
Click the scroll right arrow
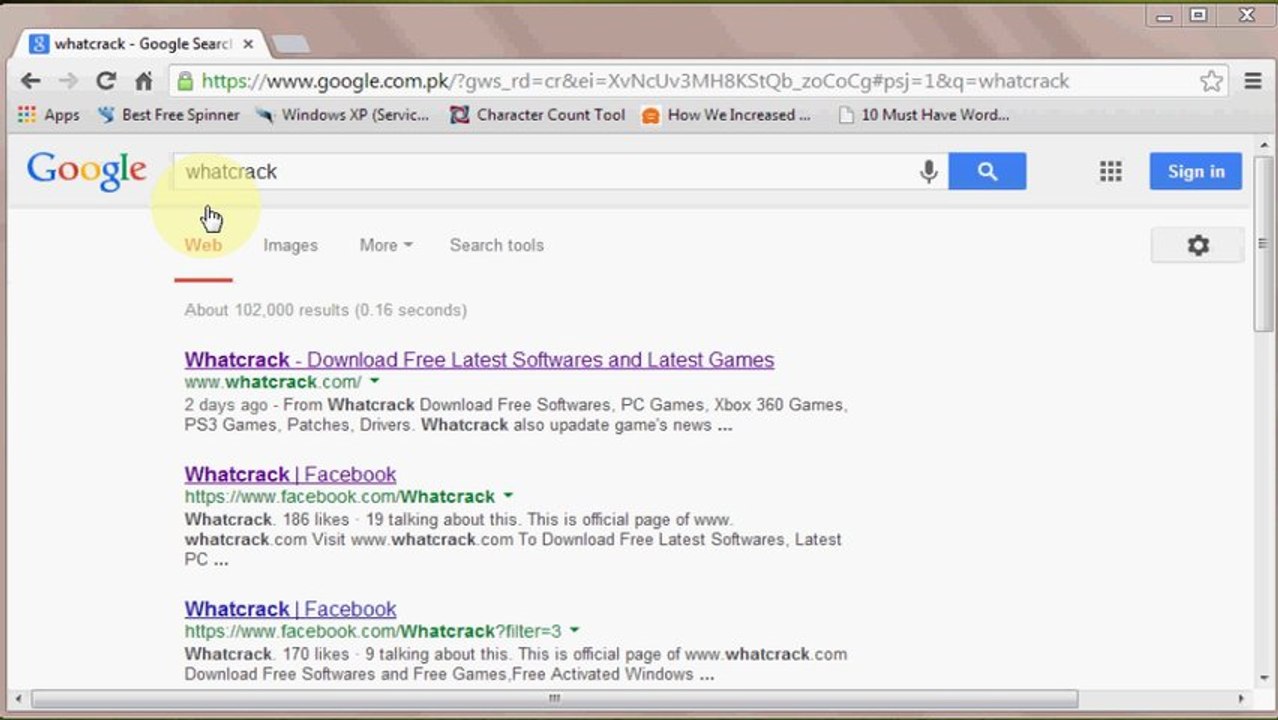(1241, 699)
